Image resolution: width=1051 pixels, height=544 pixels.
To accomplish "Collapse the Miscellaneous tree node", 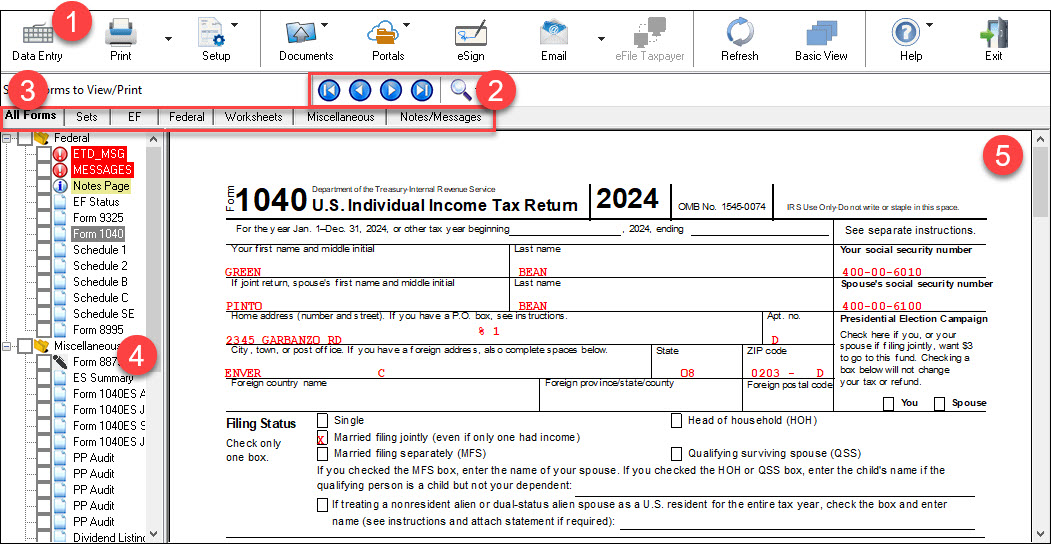I will [7, 346].
